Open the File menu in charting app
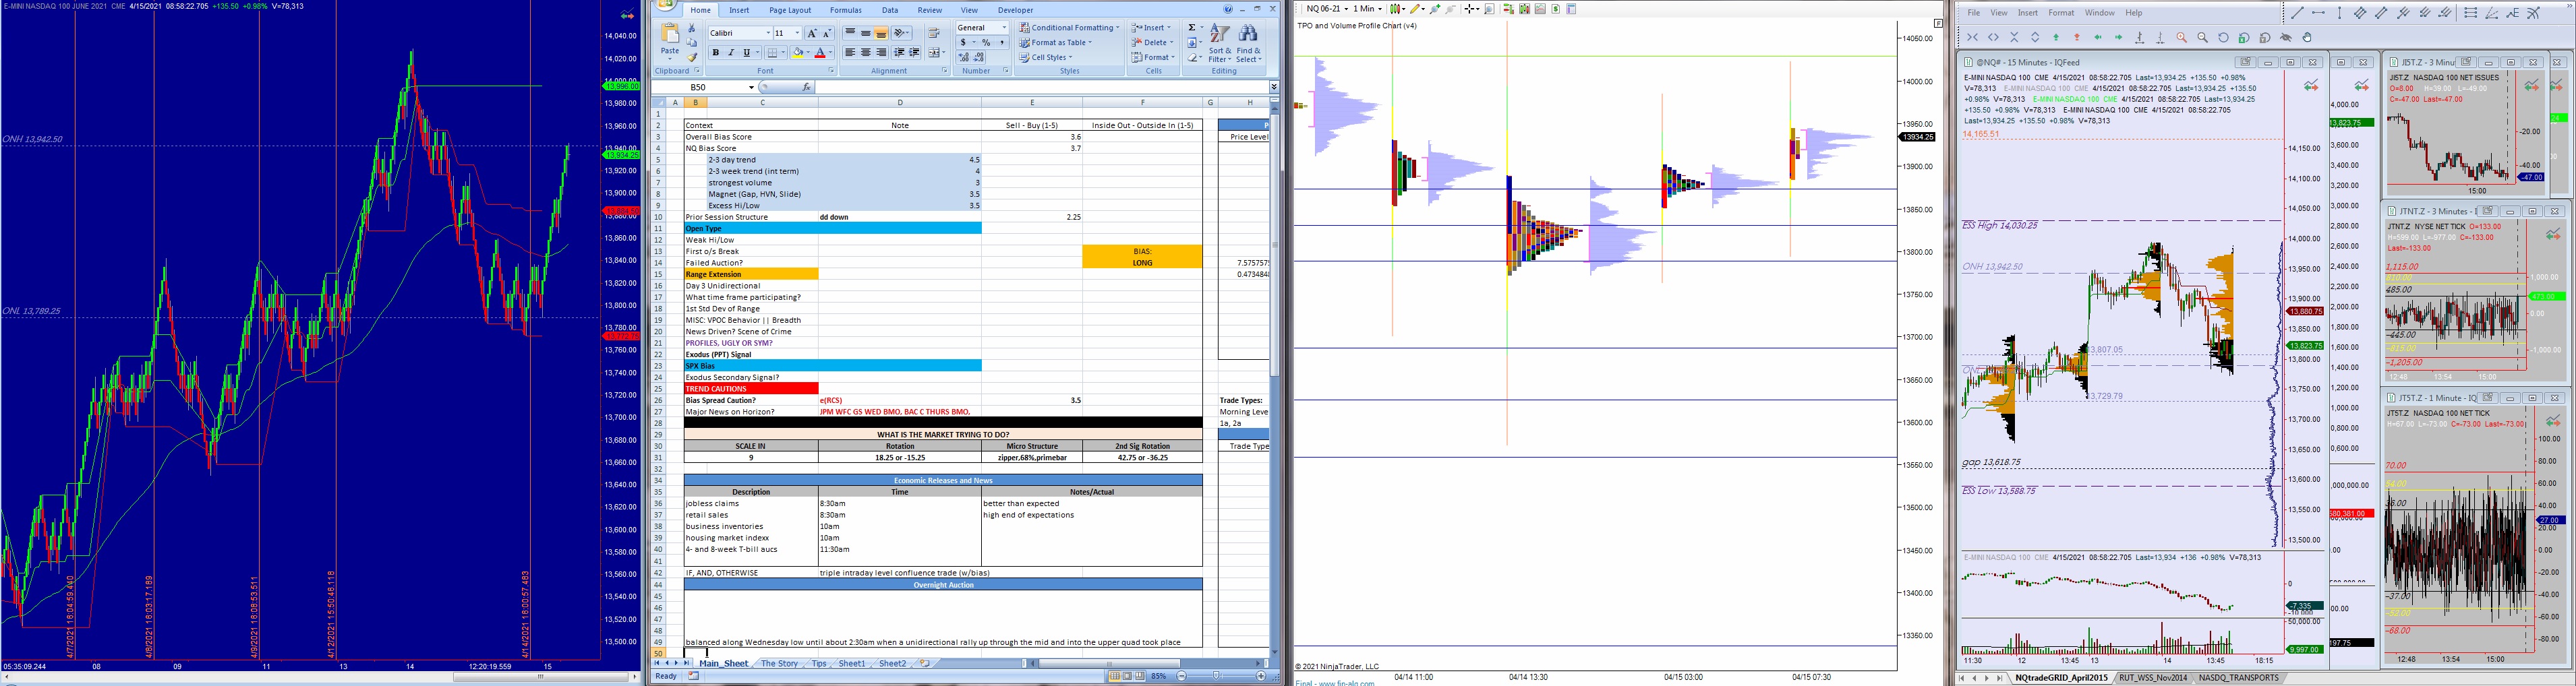The width and height of the screenshot is (2576, 686). (x=1974, y=13)
